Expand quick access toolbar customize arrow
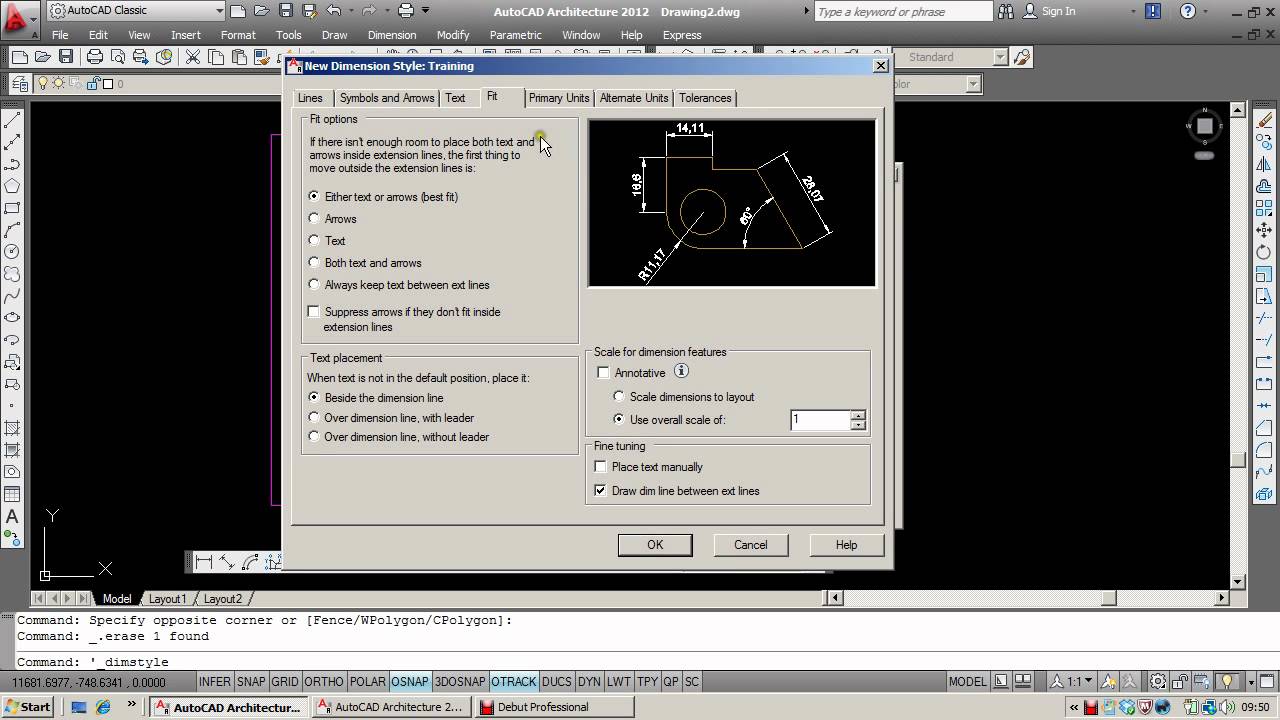This screenshot has height=720, width=1280. (x=426, y=11)
